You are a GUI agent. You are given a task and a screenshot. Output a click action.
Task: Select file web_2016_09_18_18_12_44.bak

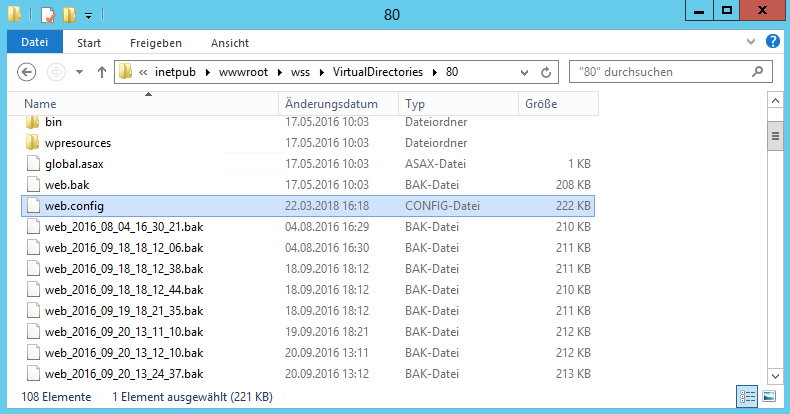tap(124, 290)
